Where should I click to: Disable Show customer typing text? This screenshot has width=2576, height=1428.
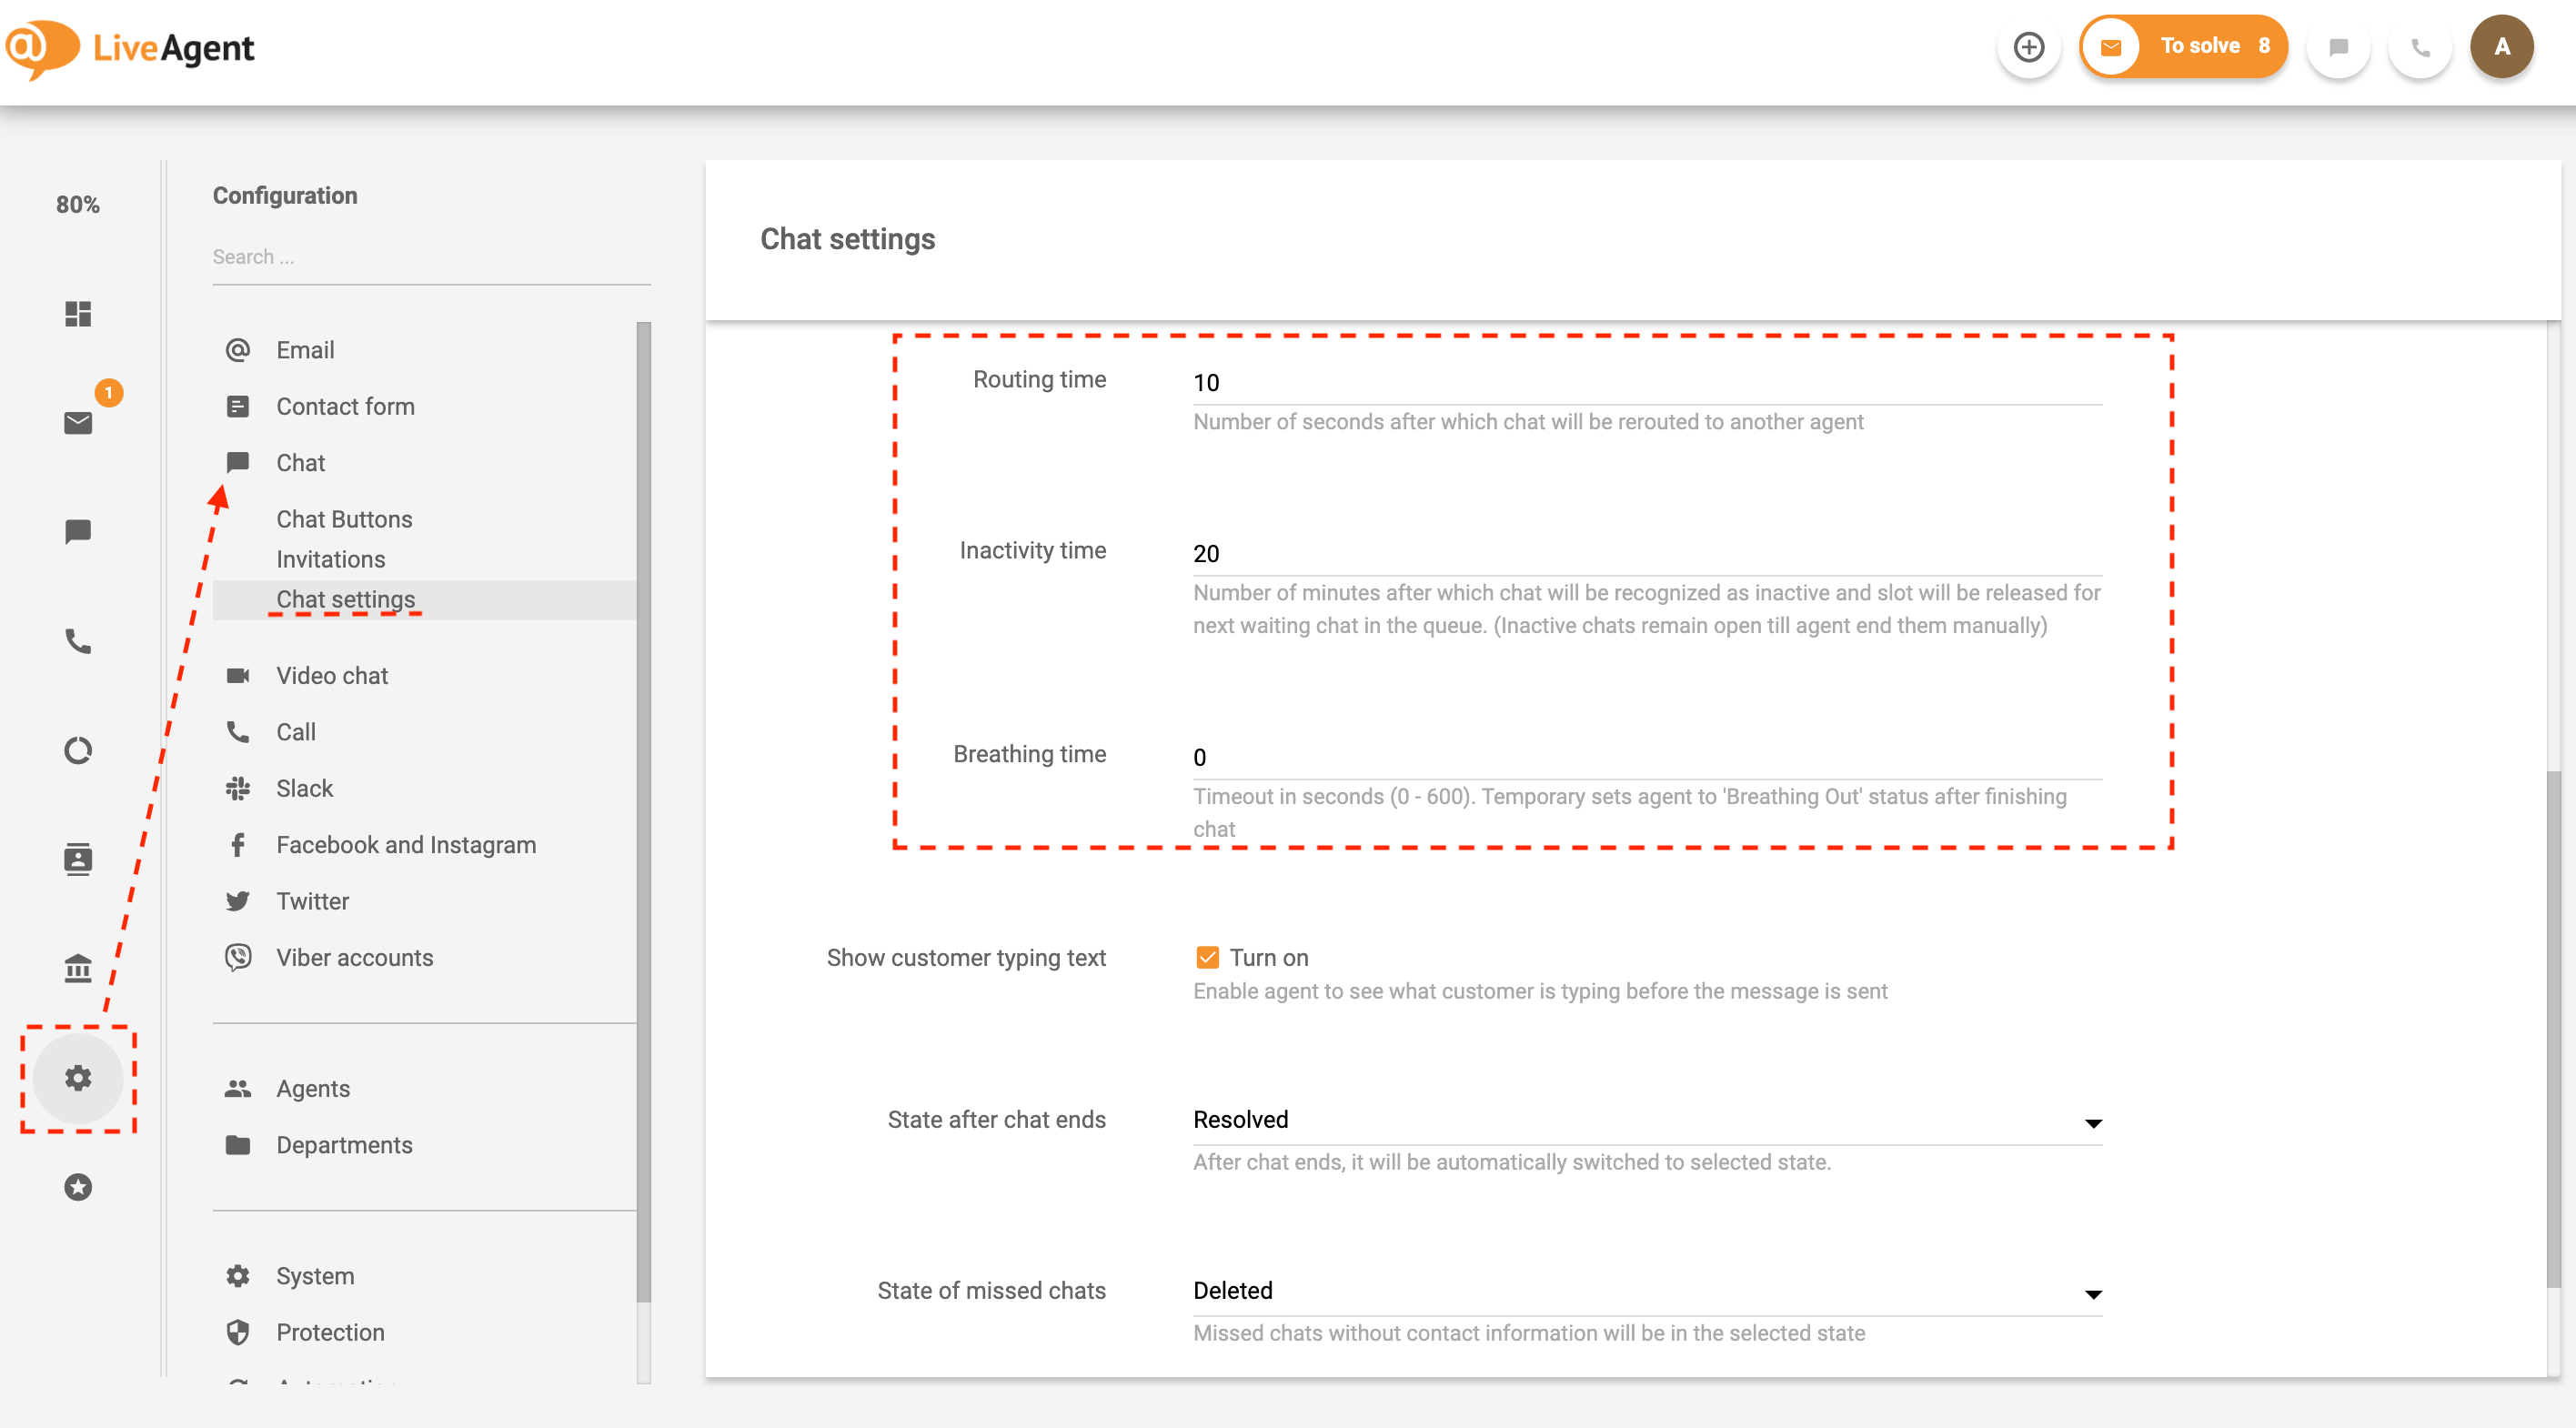click(x=1207, y=957)
